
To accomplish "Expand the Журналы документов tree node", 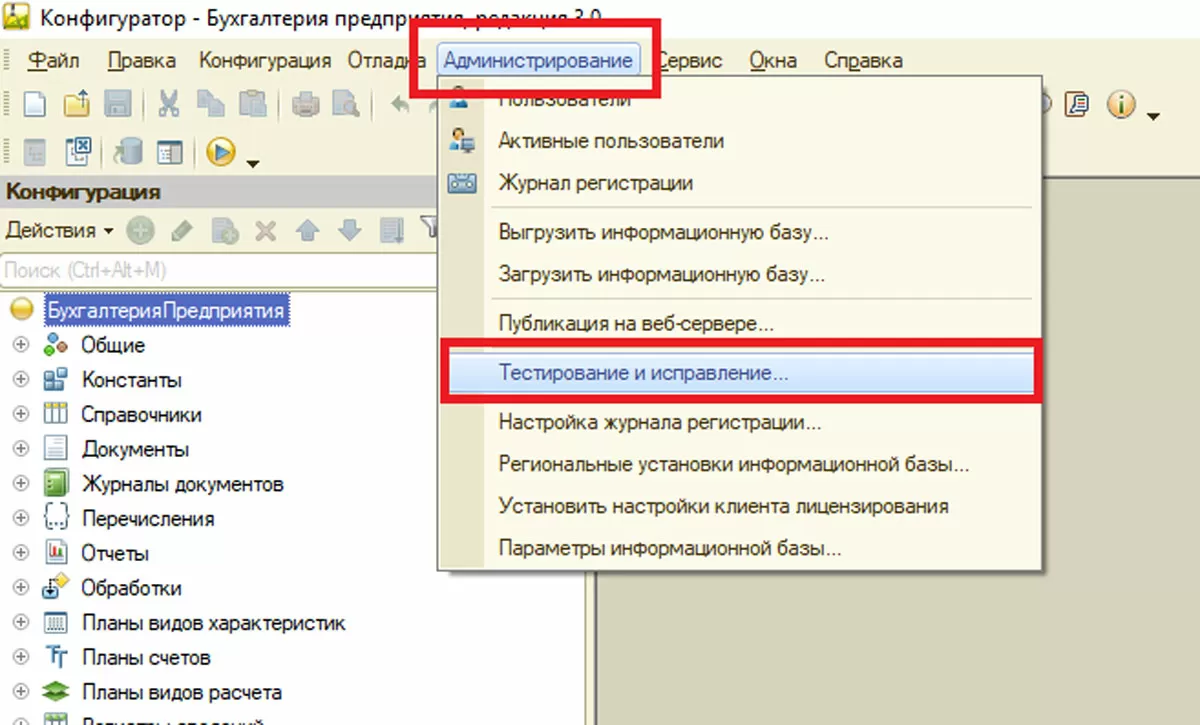I will point(19,484).
